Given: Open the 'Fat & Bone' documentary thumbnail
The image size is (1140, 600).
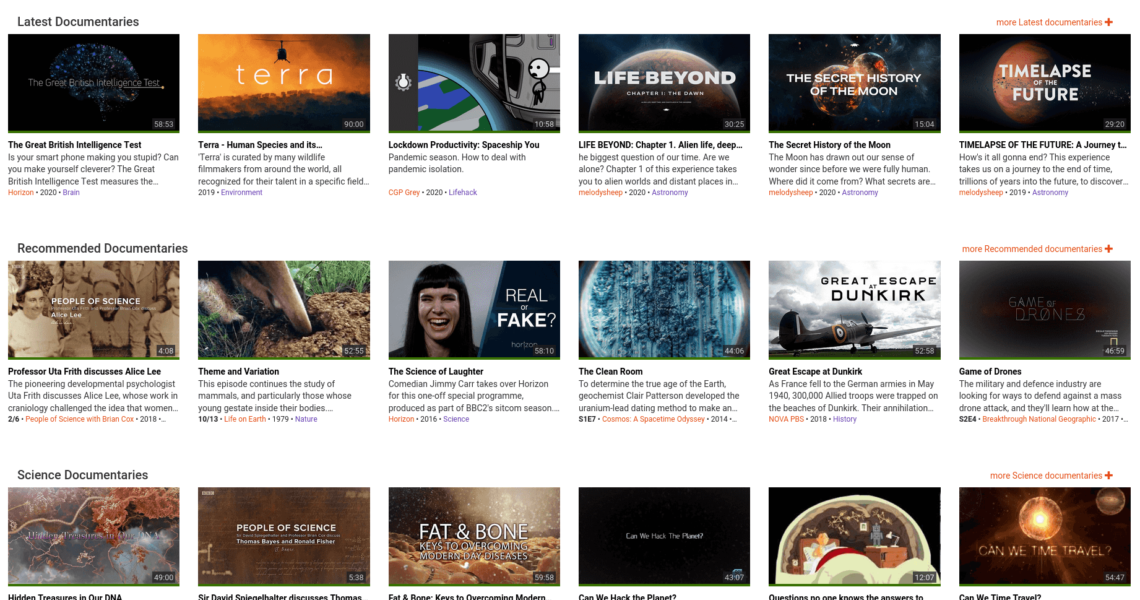Looking at the screenshot, I should [474, 536].
